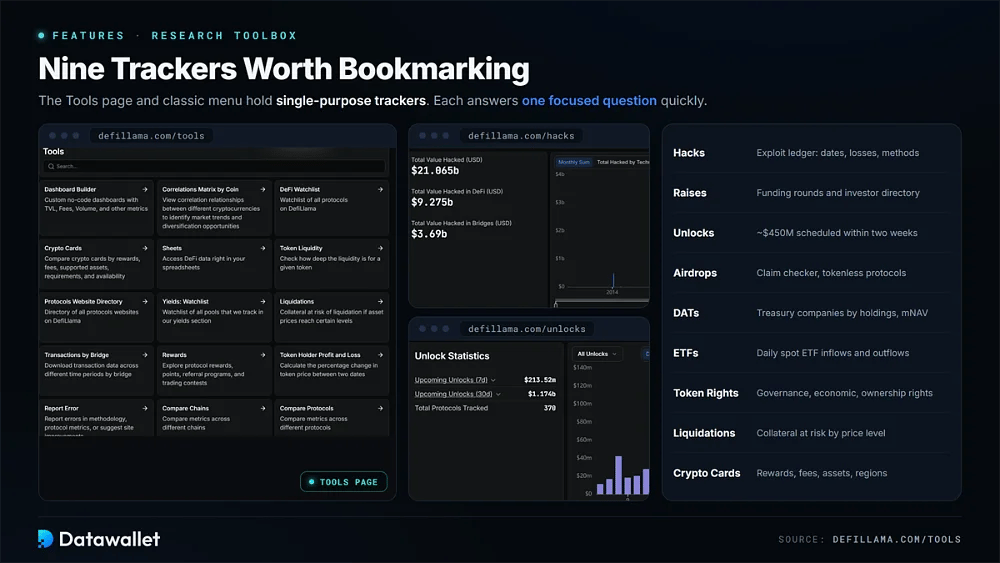This screenshot has width=1000, height=563.
Task: Select the Airdrops row in the tracker list
Action: 811,273
